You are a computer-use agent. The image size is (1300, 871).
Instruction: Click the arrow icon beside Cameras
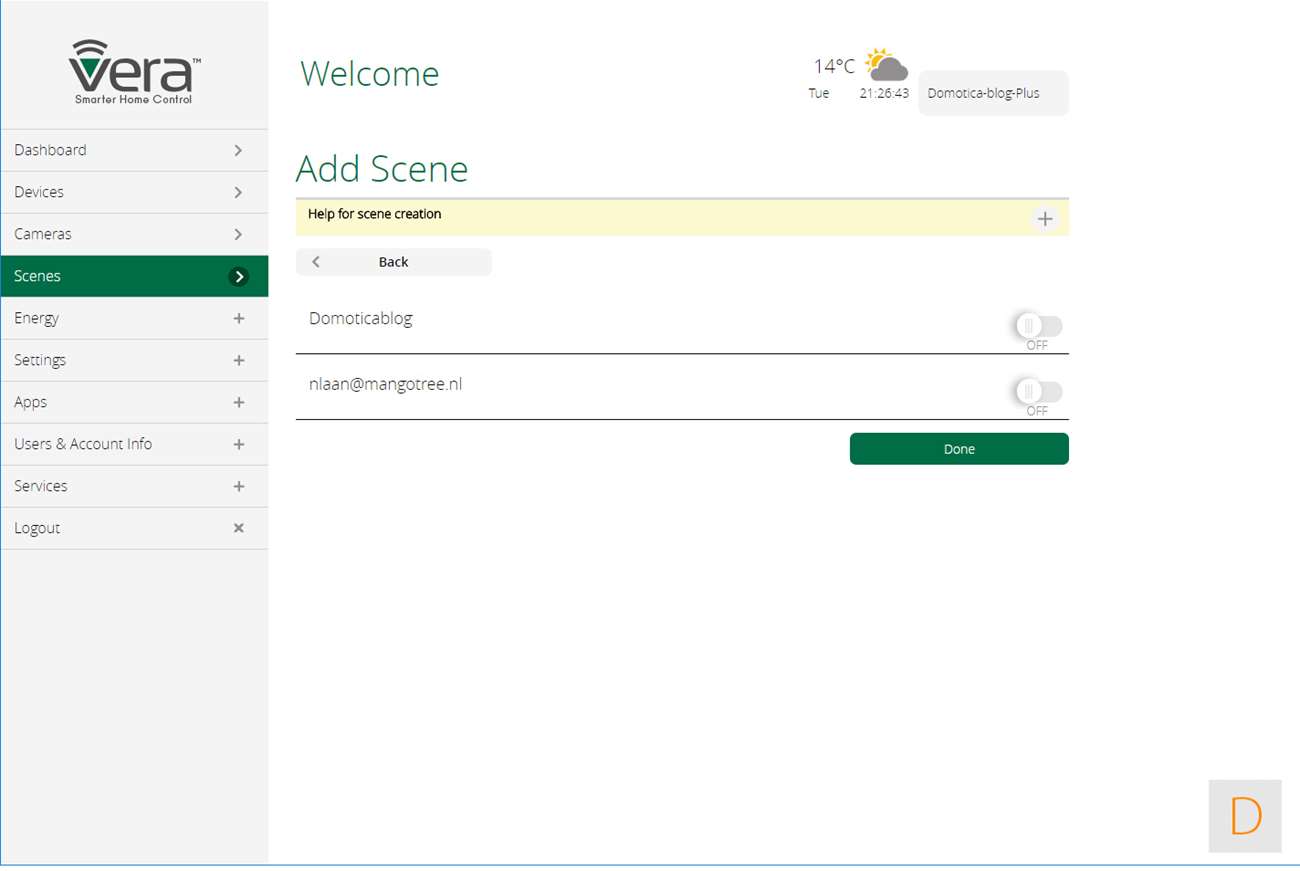(x=238, y=234)
